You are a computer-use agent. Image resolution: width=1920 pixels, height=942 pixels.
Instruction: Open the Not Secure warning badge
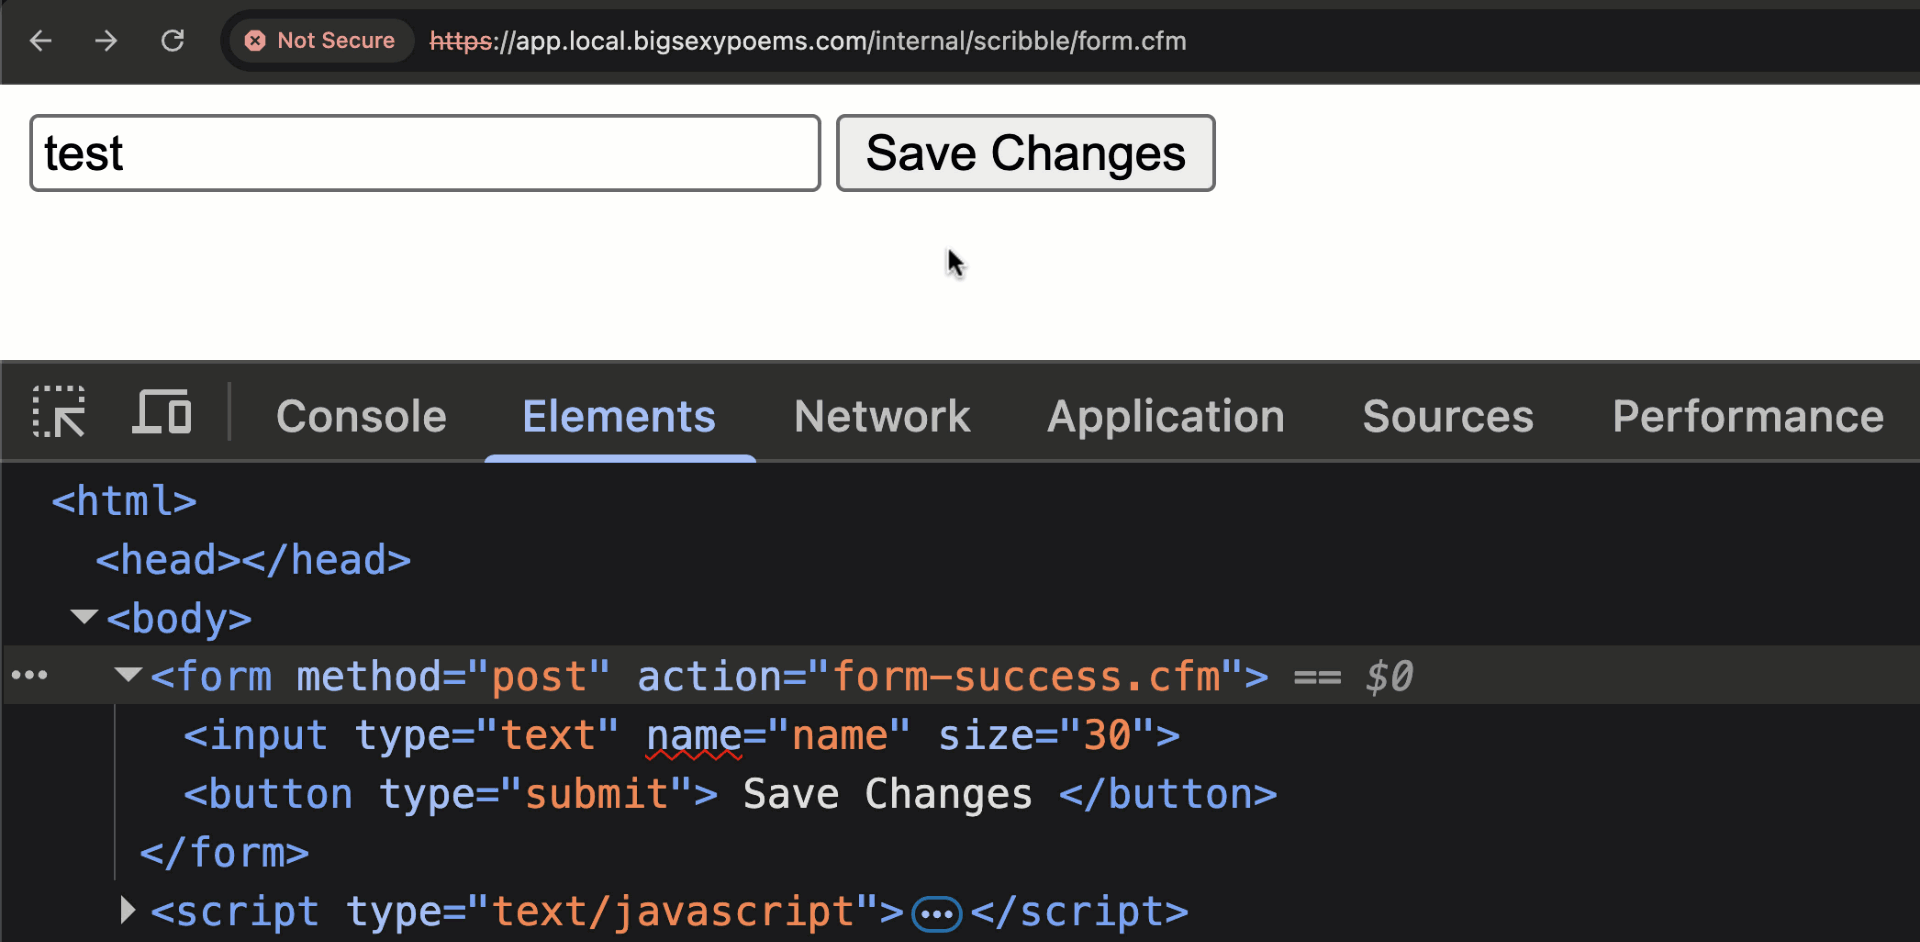tap(320, 40)
